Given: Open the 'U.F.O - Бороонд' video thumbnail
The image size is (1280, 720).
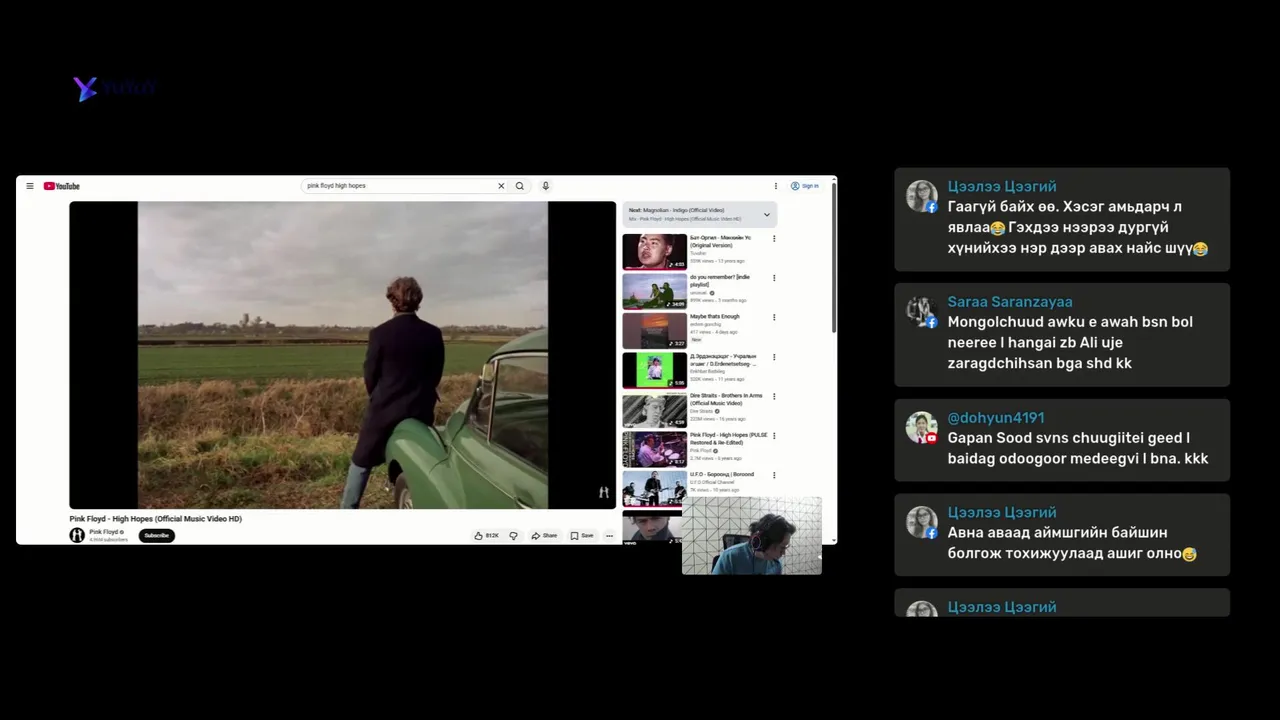Looking at the screenshot, I should pyautogui.click(x=655, y=489).
